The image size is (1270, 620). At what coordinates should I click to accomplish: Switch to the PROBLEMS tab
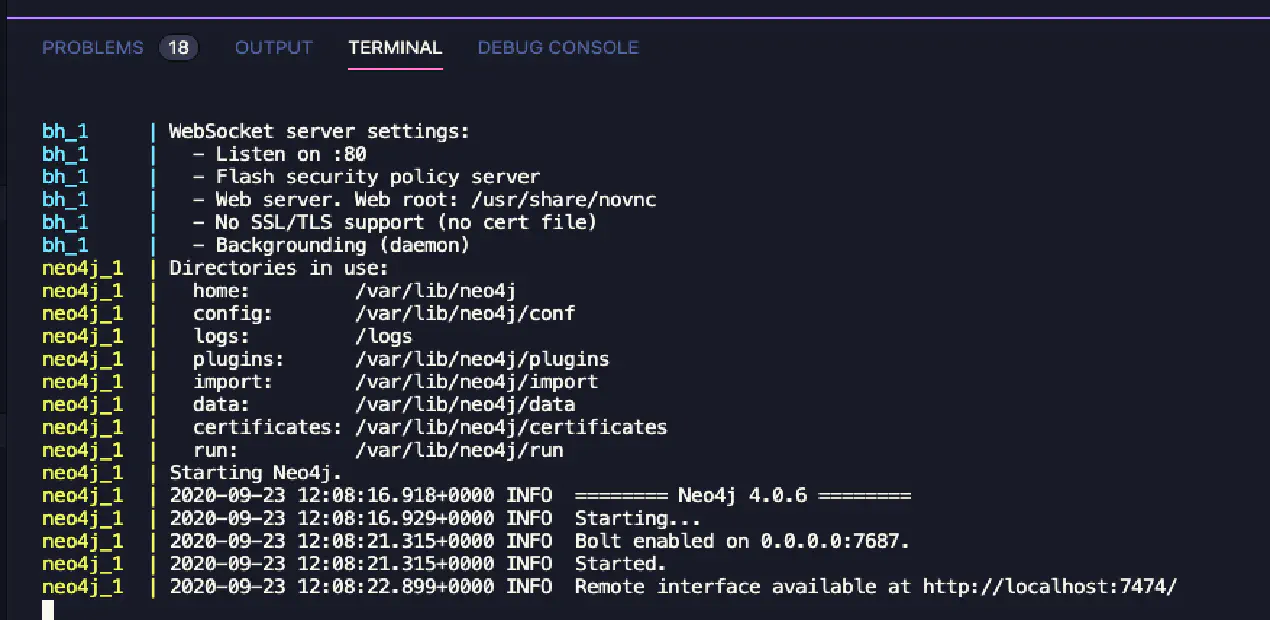(93, 47)
